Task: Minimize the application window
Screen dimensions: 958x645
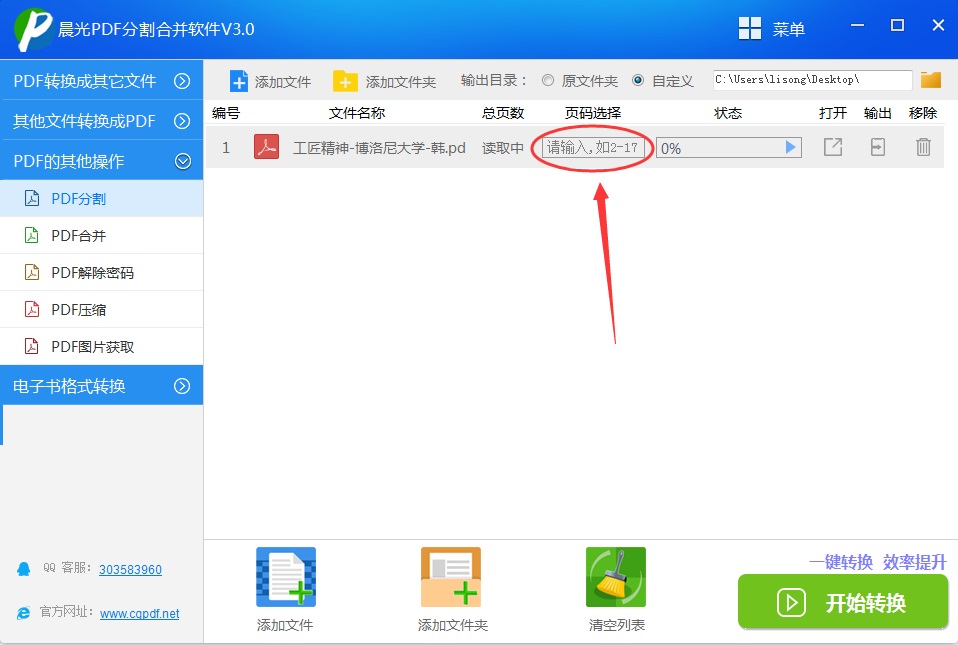Action: pos(857,25)
